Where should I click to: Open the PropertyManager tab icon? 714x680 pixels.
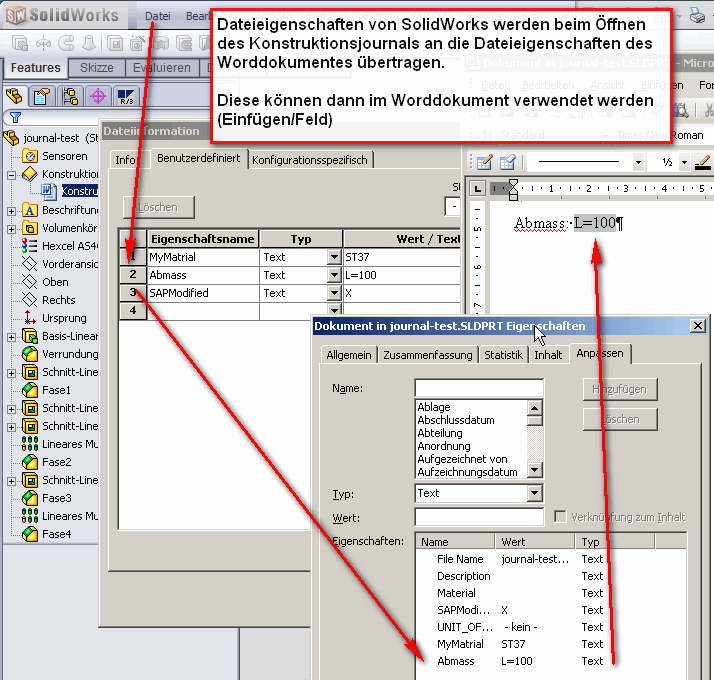pyautogui.click(x=42, y=97)
